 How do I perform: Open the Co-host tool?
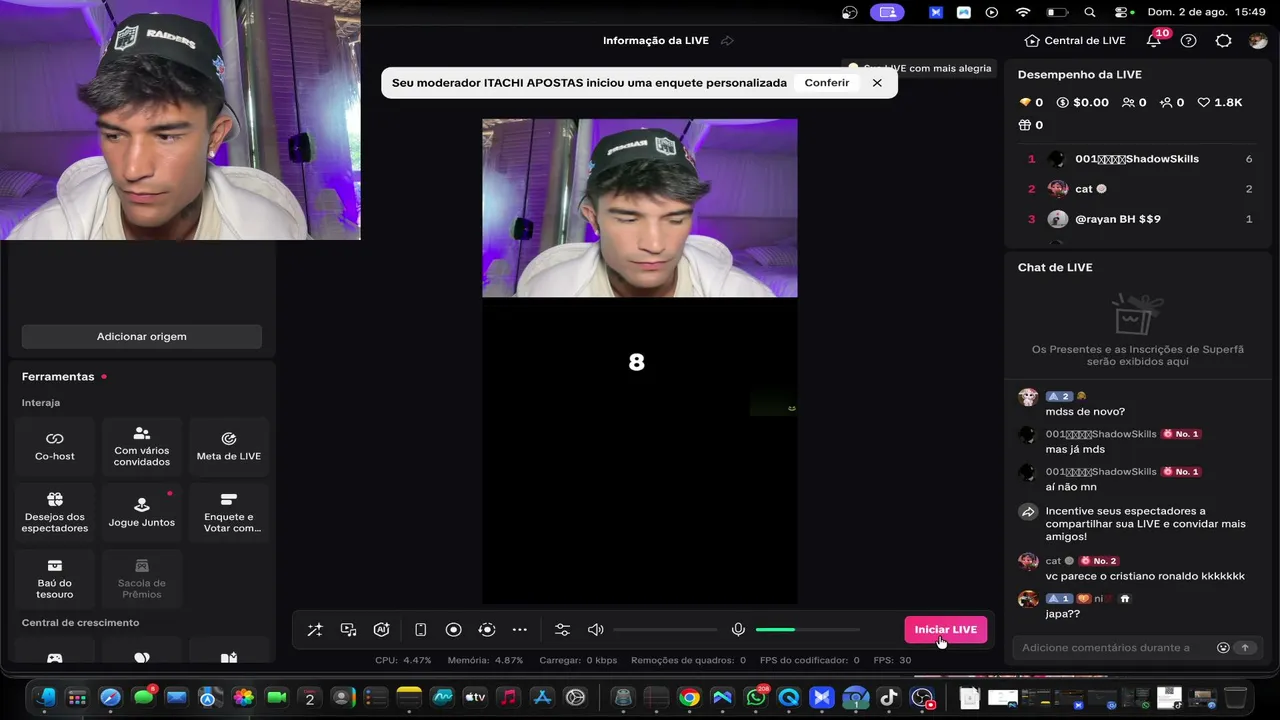tap(55, 445)
